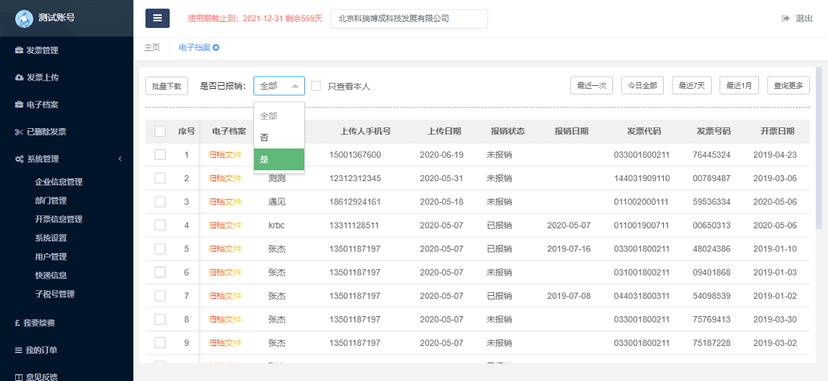This screenshot has width=828, height=381.
Task: Close the 电子档案 tab with its x icon
Action: pos(216,47)
